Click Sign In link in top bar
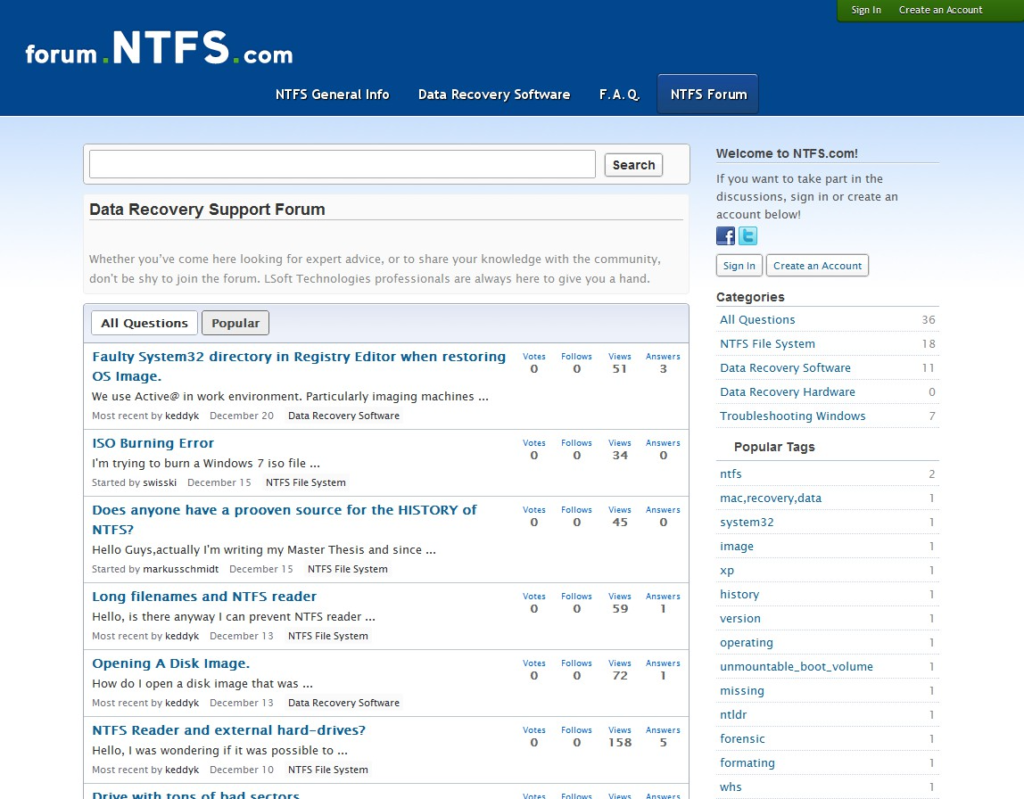Screen dimensions: 1024x799 pyautogui.click(x=866, y=10)
